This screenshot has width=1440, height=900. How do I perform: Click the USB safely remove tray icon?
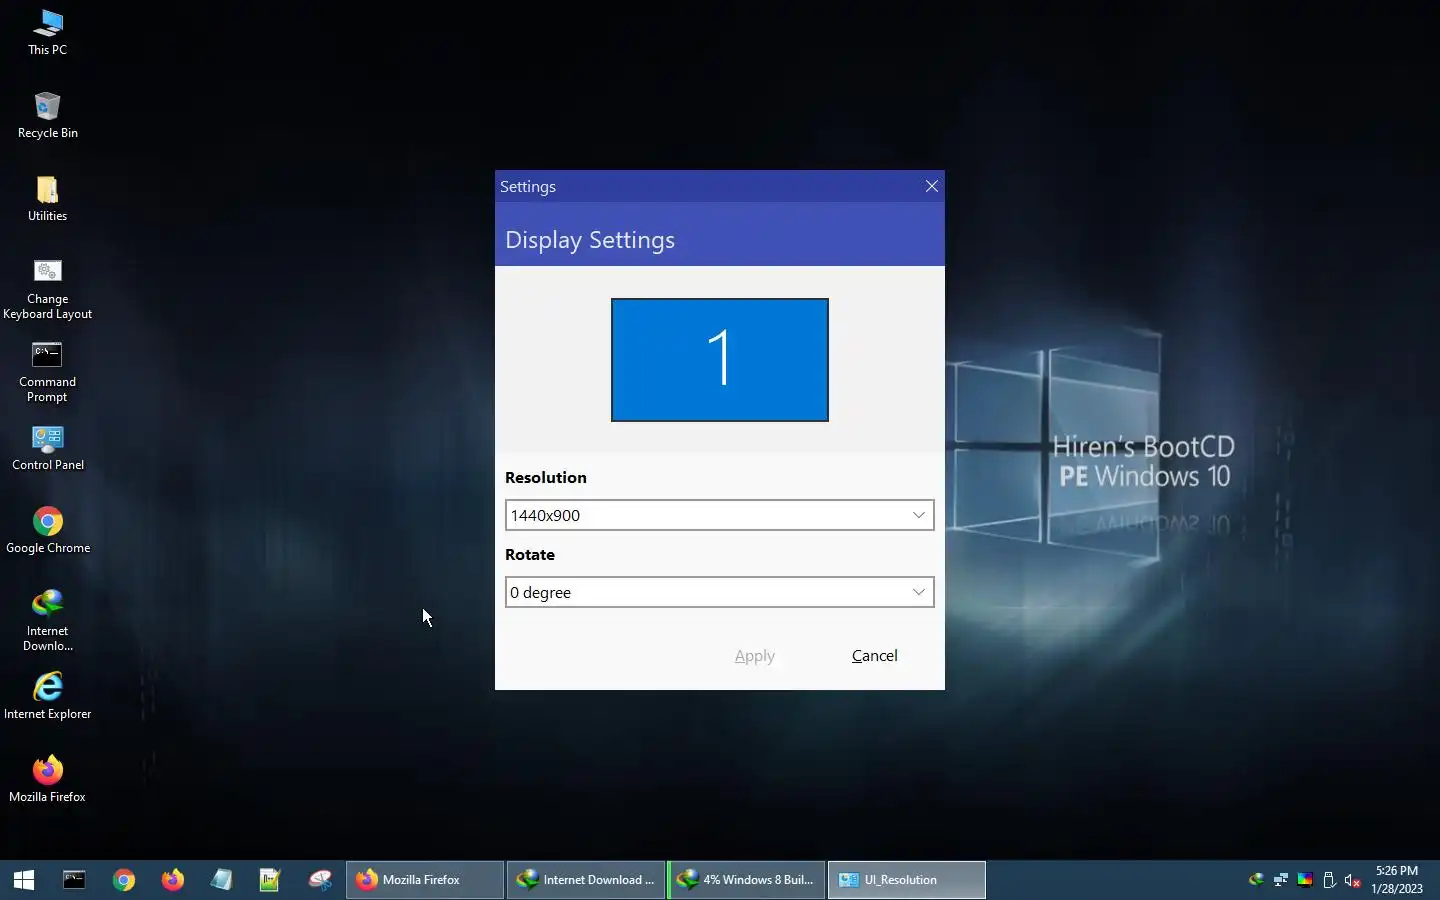pyautogui.click(x=1329, y=880)
